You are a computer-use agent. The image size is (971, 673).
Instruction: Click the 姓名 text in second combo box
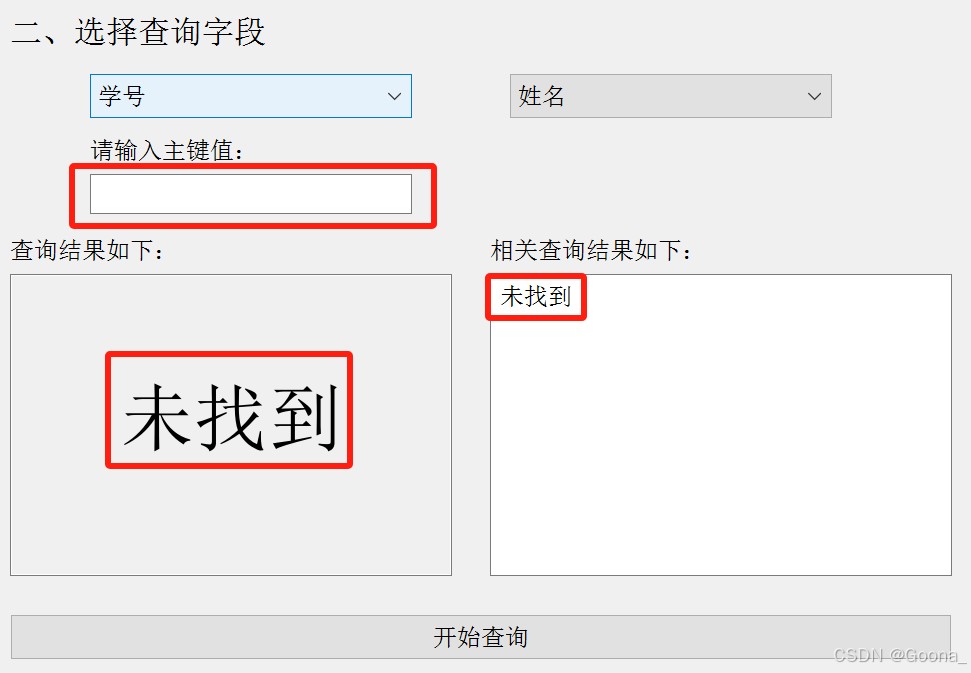click(541, 97)
